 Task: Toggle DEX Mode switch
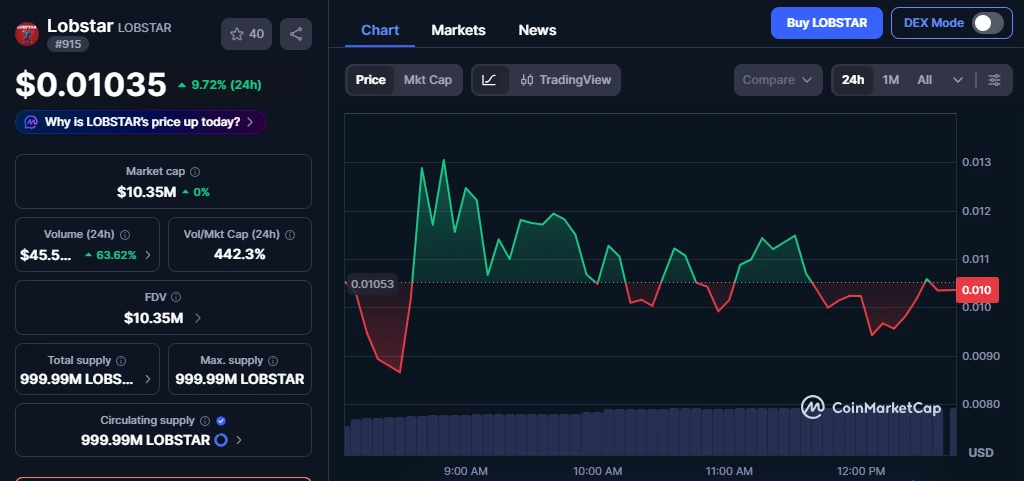point(987,23)
